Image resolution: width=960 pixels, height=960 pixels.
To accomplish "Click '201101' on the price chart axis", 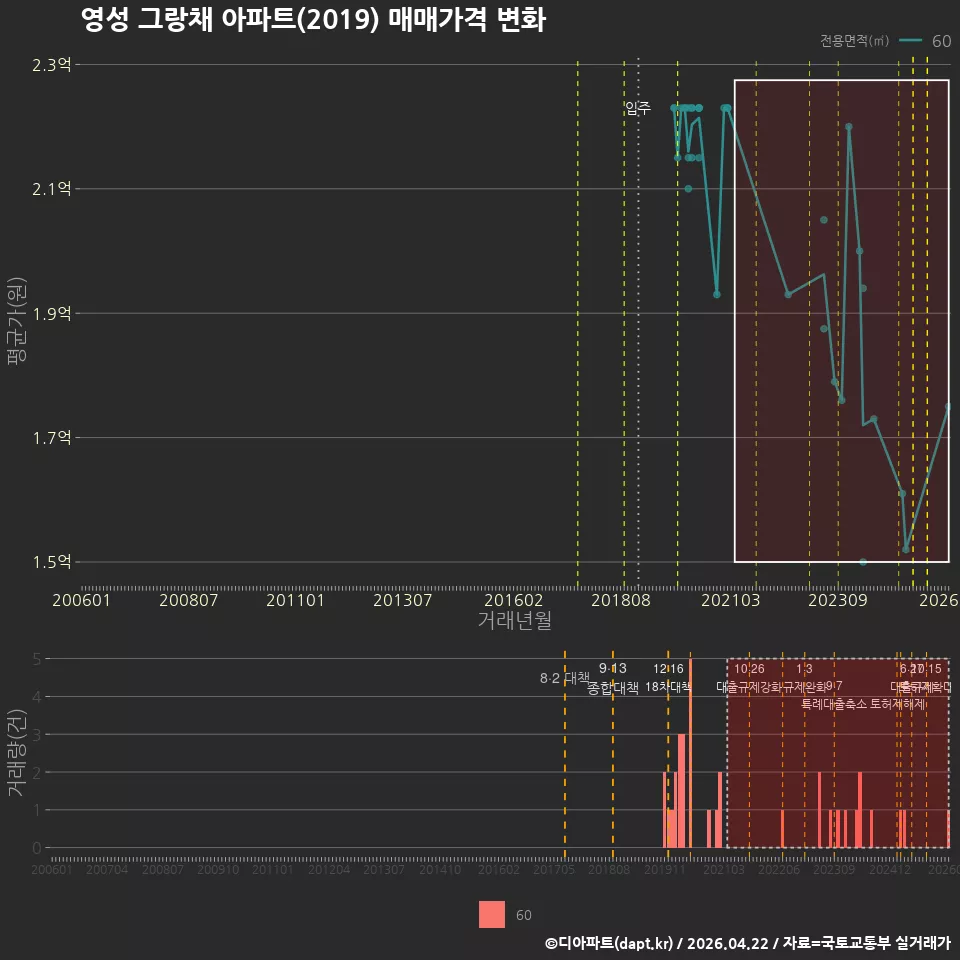I will (x=295, y=600).
